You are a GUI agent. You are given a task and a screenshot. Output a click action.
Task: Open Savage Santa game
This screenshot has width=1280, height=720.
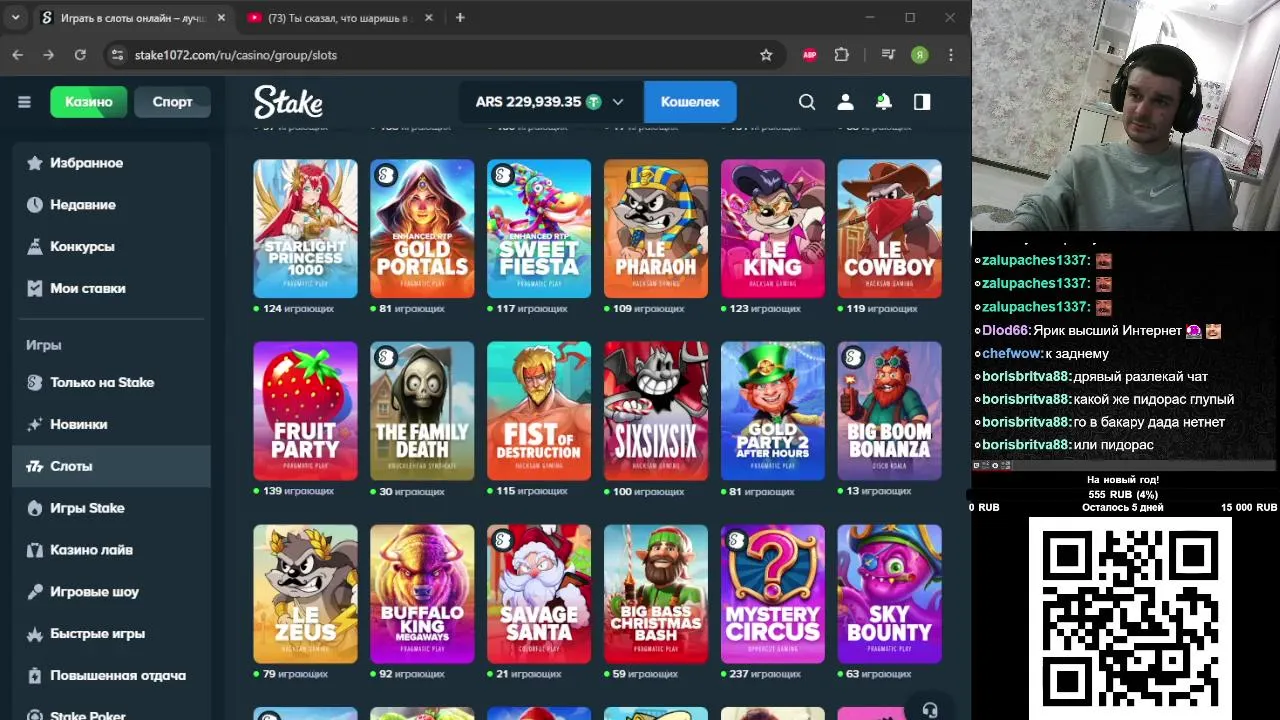point(539,594)
